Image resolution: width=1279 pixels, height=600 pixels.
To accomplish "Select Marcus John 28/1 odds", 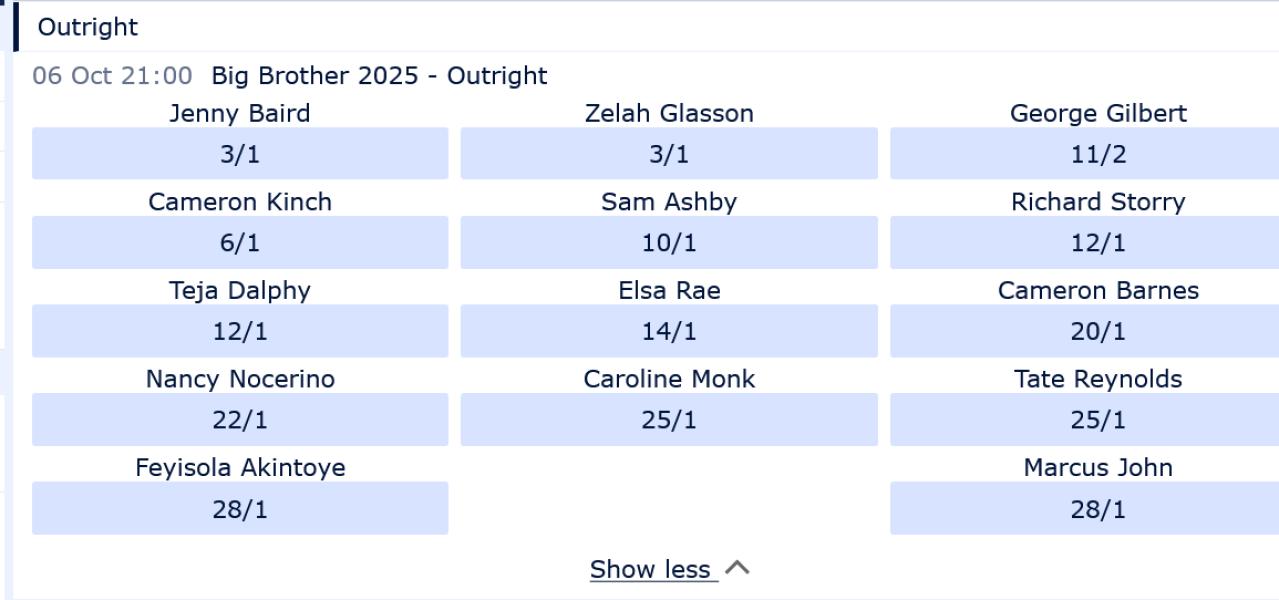I will [1097, 509].
